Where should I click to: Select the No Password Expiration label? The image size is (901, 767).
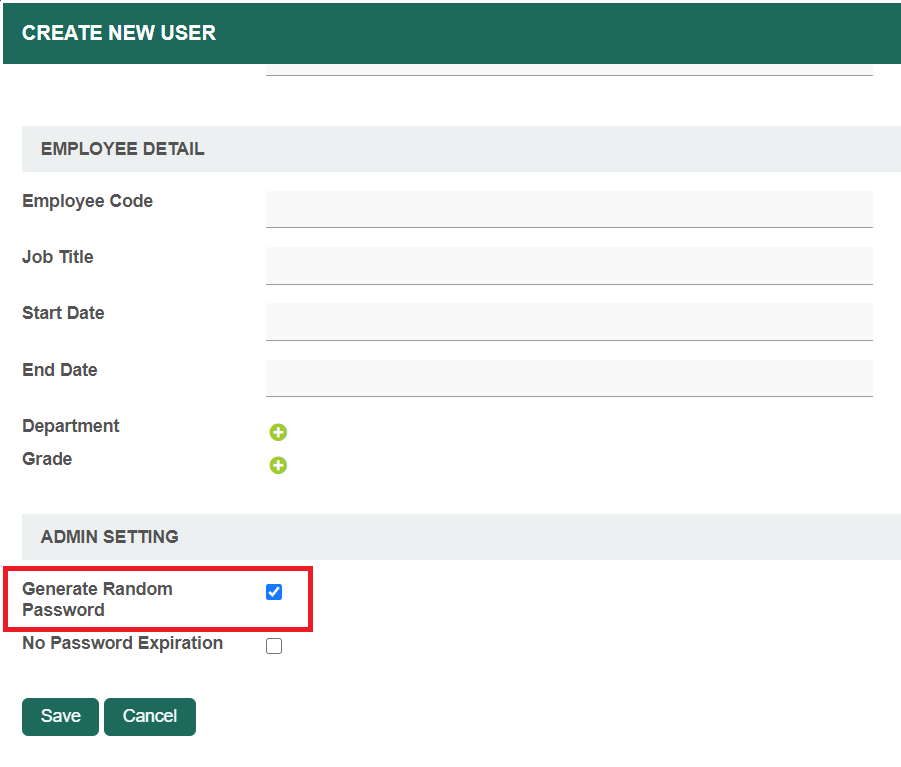click(x=122, y=643)
